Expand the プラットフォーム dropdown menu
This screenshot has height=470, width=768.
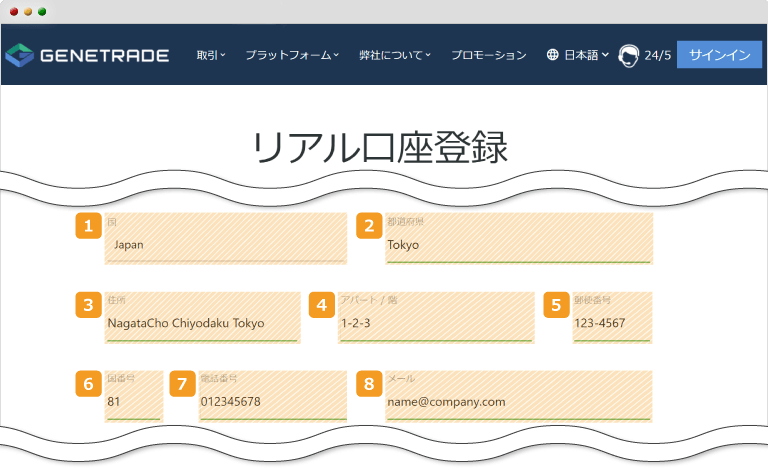point(292,55)
